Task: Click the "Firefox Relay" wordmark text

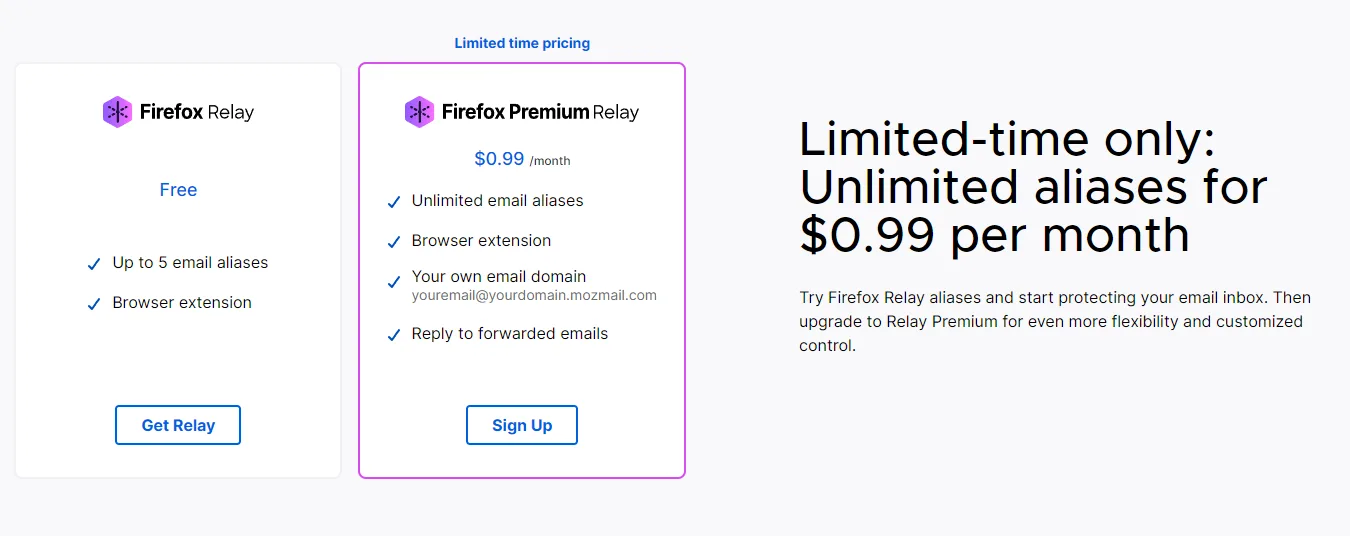Action: (197, 112)
